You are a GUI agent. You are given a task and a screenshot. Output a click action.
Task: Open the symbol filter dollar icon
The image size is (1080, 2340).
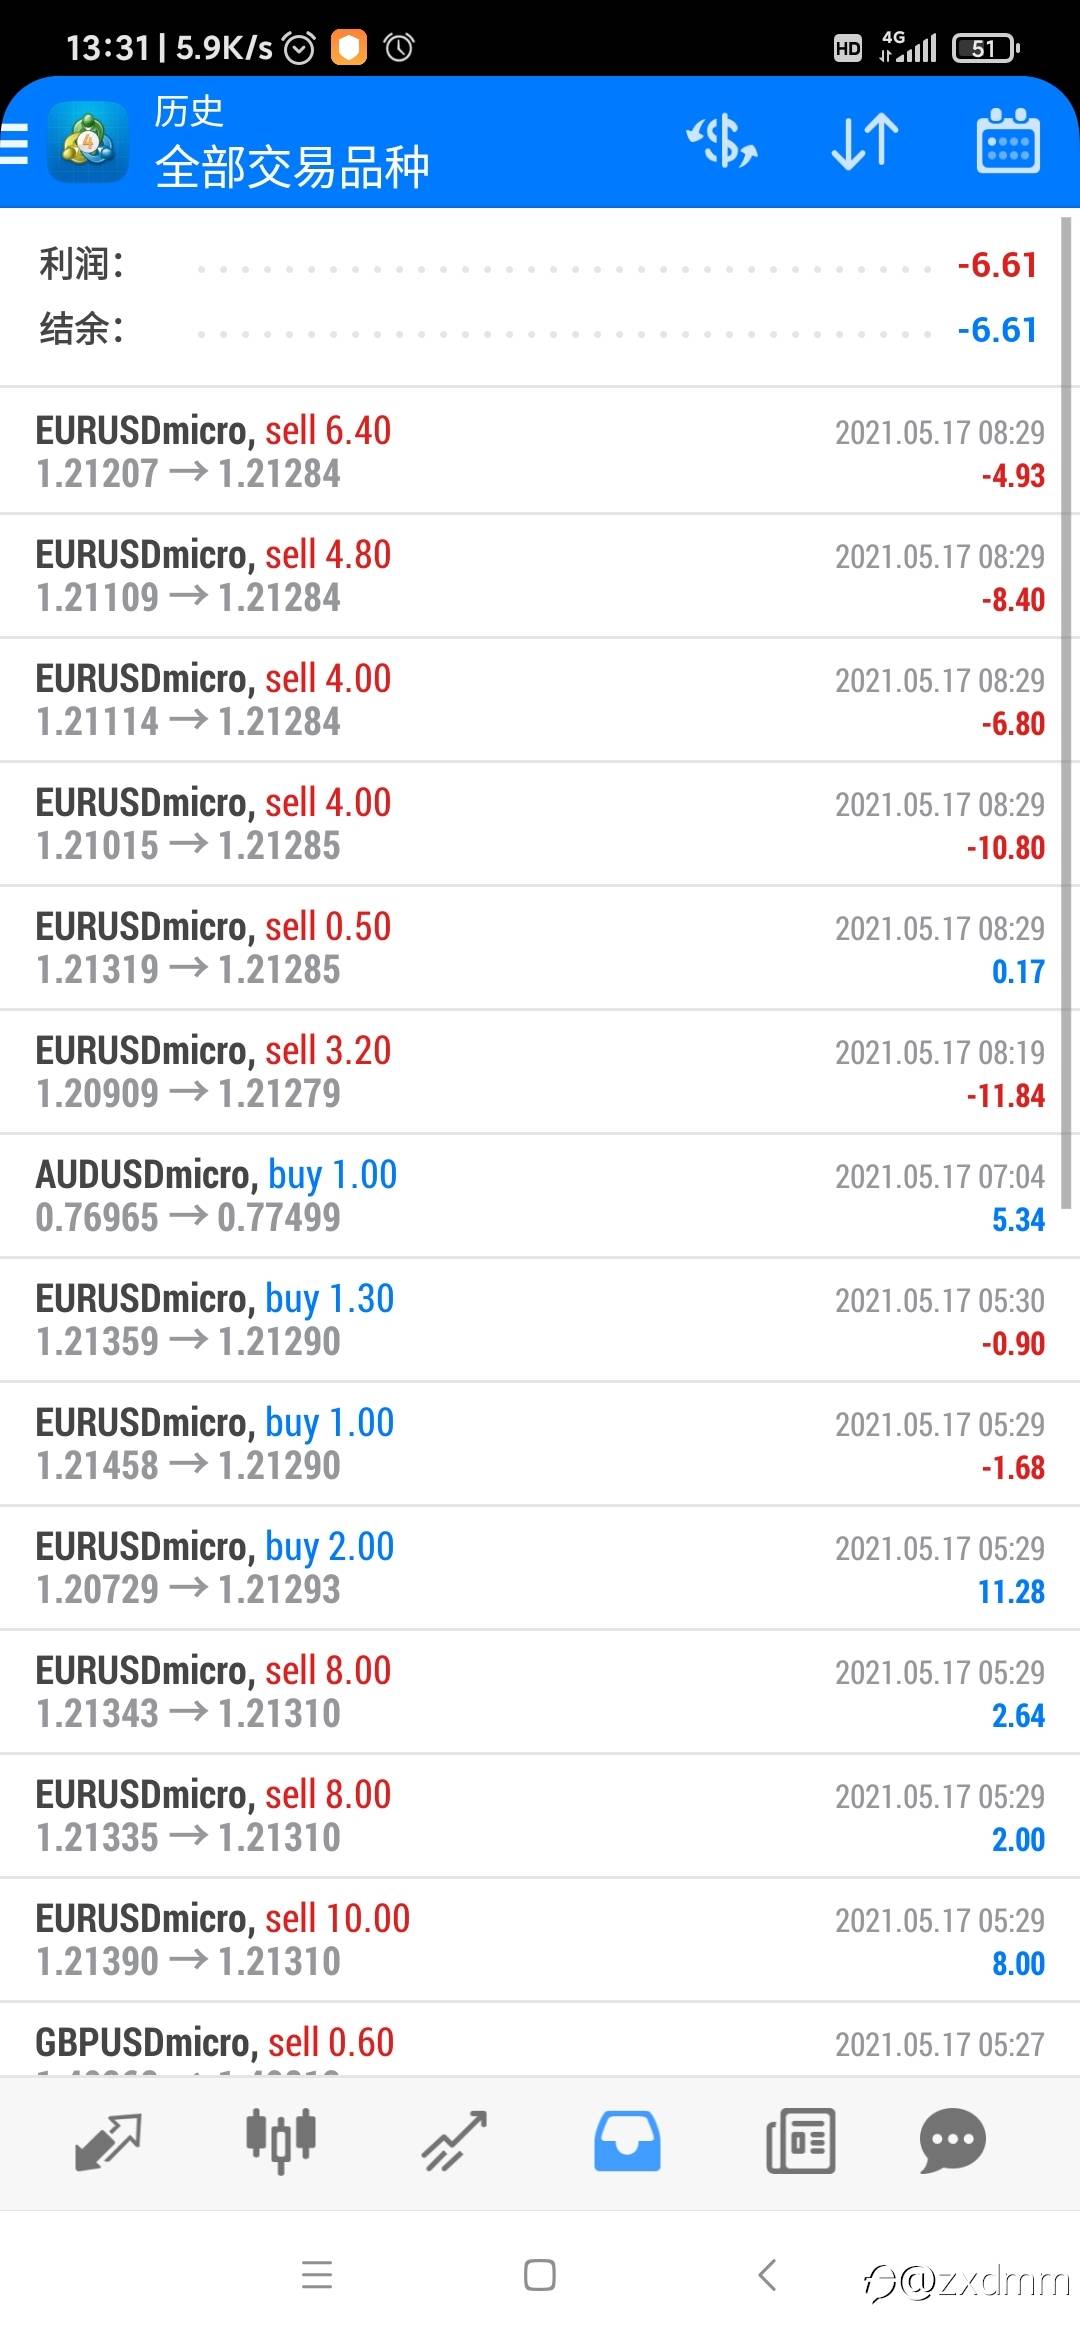[x=721, y=141]
